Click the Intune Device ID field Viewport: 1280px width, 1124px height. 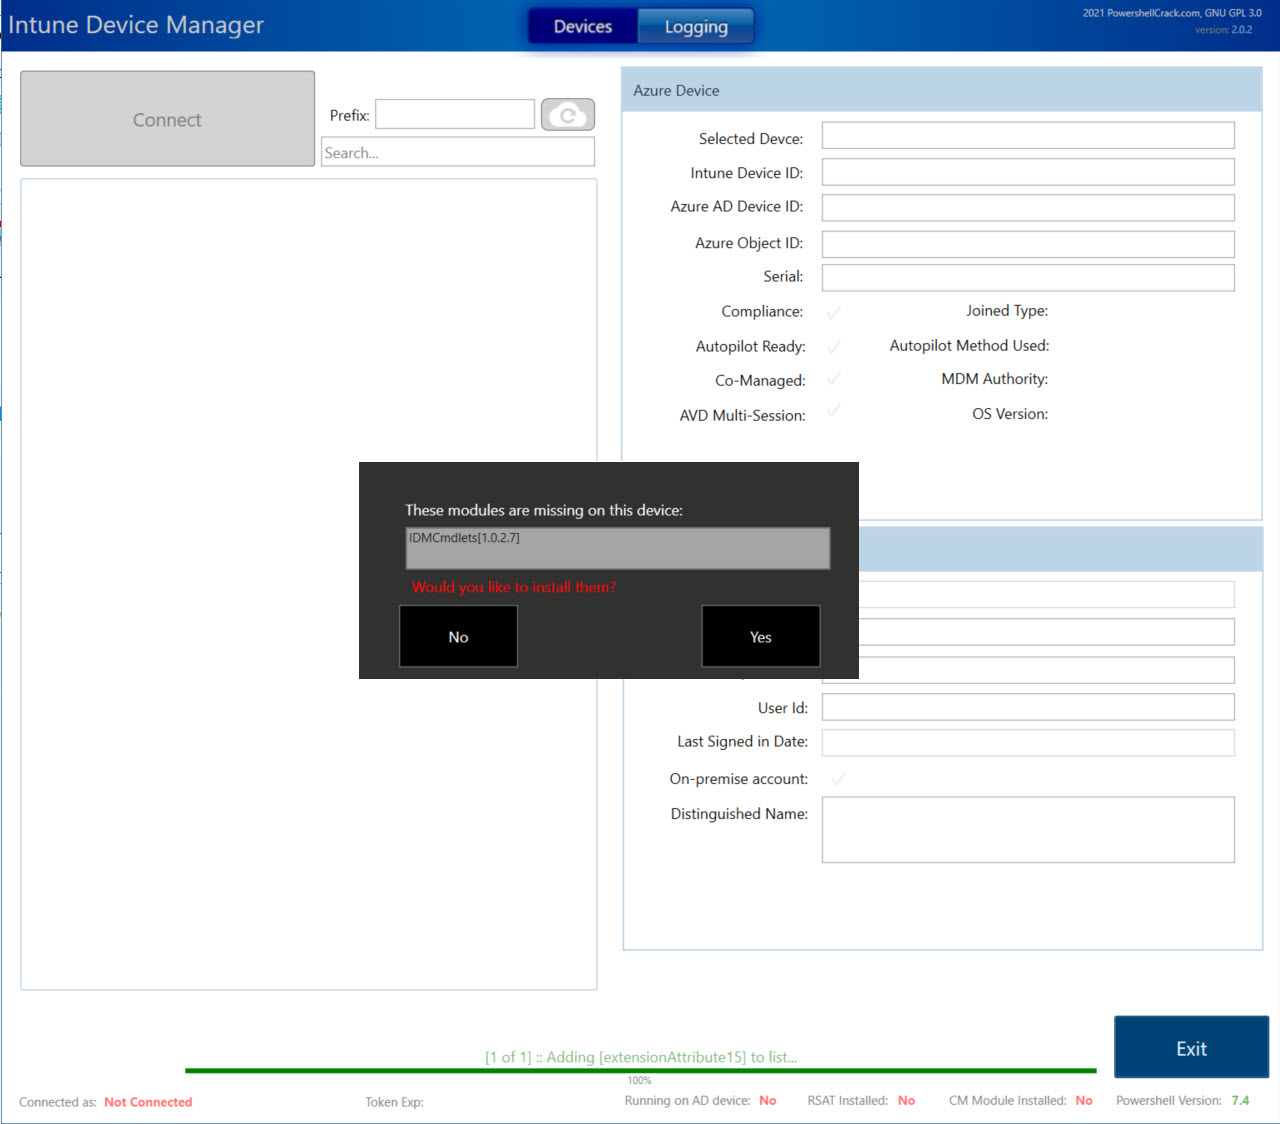pyautogui.click(x=1028, y=172)
